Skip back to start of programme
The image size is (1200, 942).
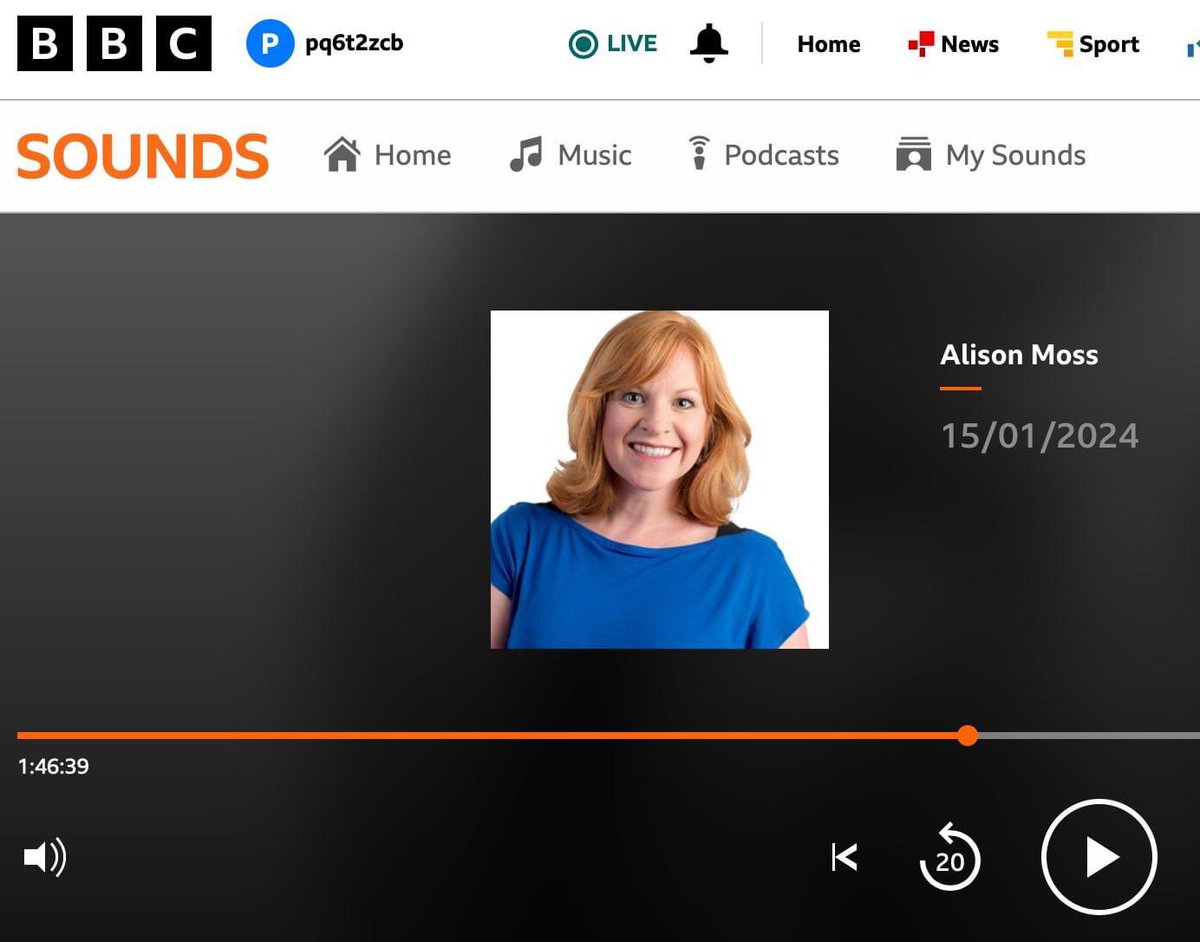point(844,857)
